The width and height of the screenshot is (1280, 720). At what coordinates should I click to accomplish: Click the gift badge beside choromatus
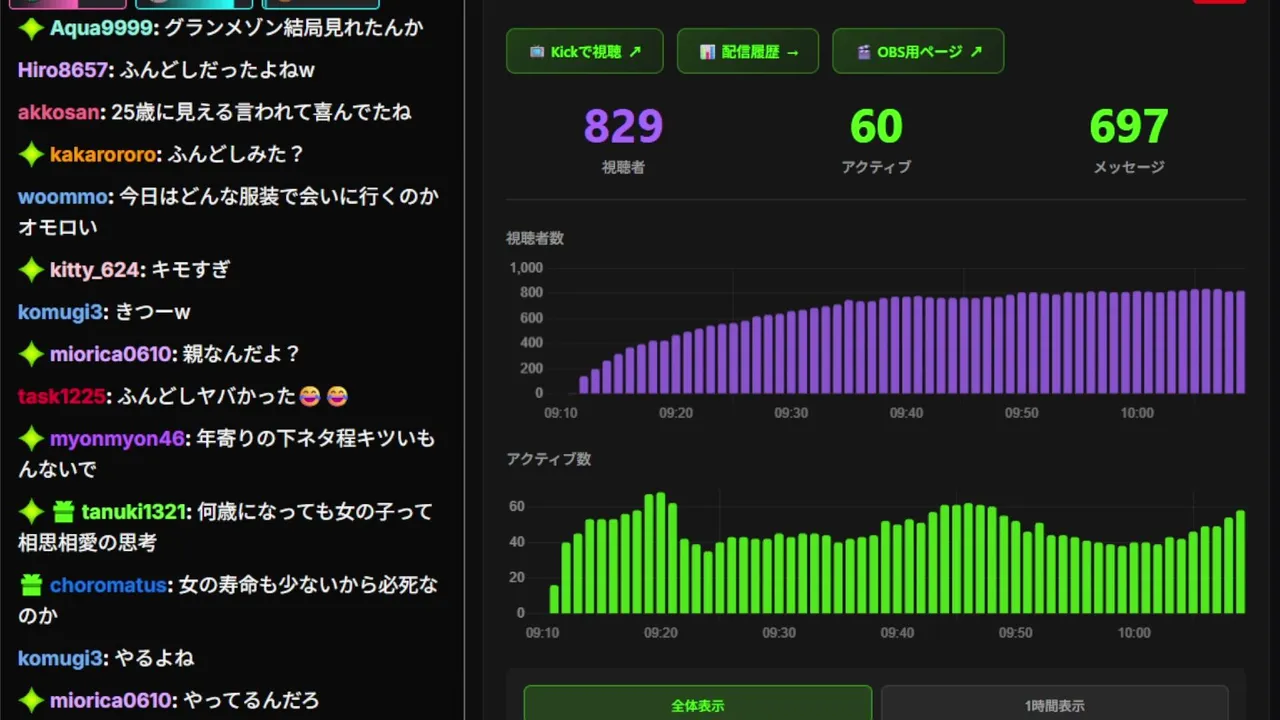(32, 585)
